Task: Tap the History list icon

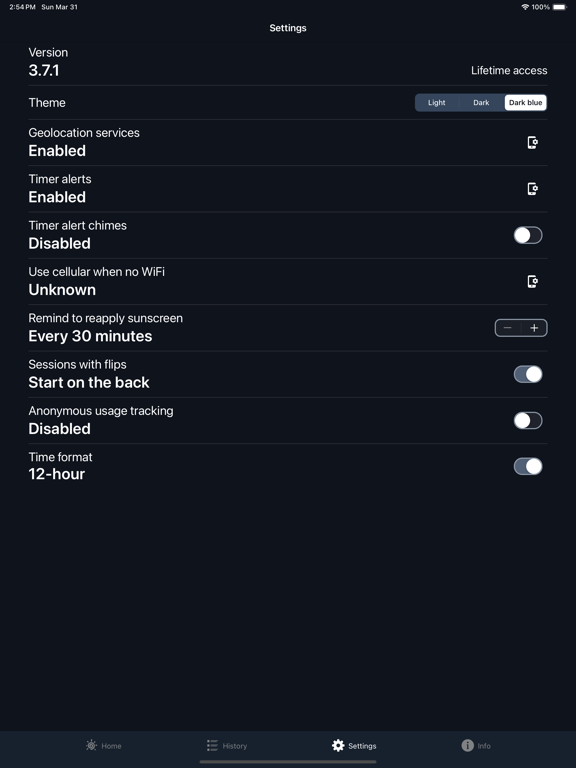Action: coord(212,745)
